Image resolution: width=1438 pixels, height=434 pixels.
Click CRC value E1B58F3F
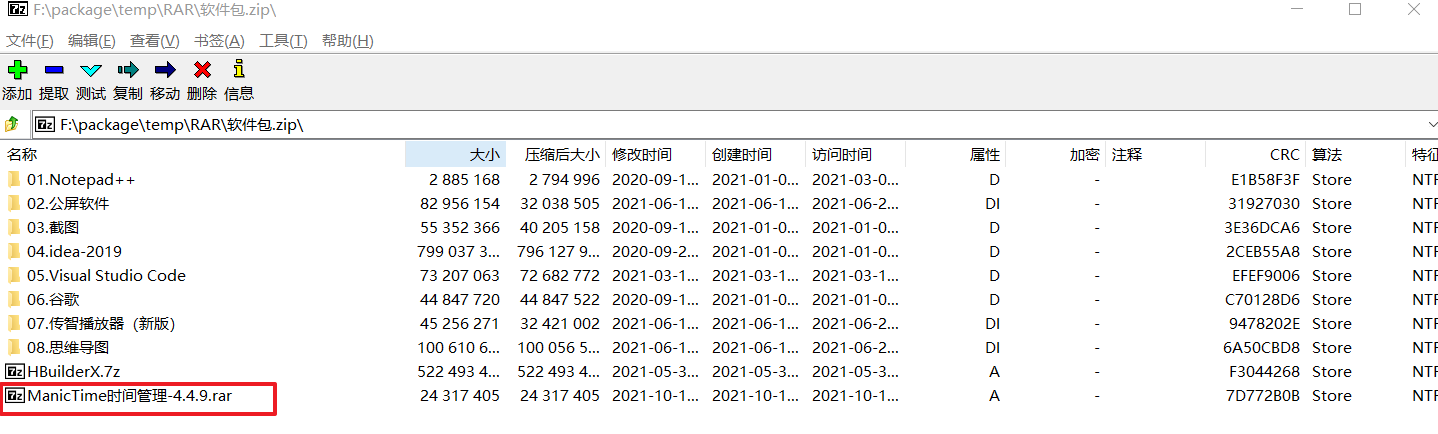(x=1266, y=180)
